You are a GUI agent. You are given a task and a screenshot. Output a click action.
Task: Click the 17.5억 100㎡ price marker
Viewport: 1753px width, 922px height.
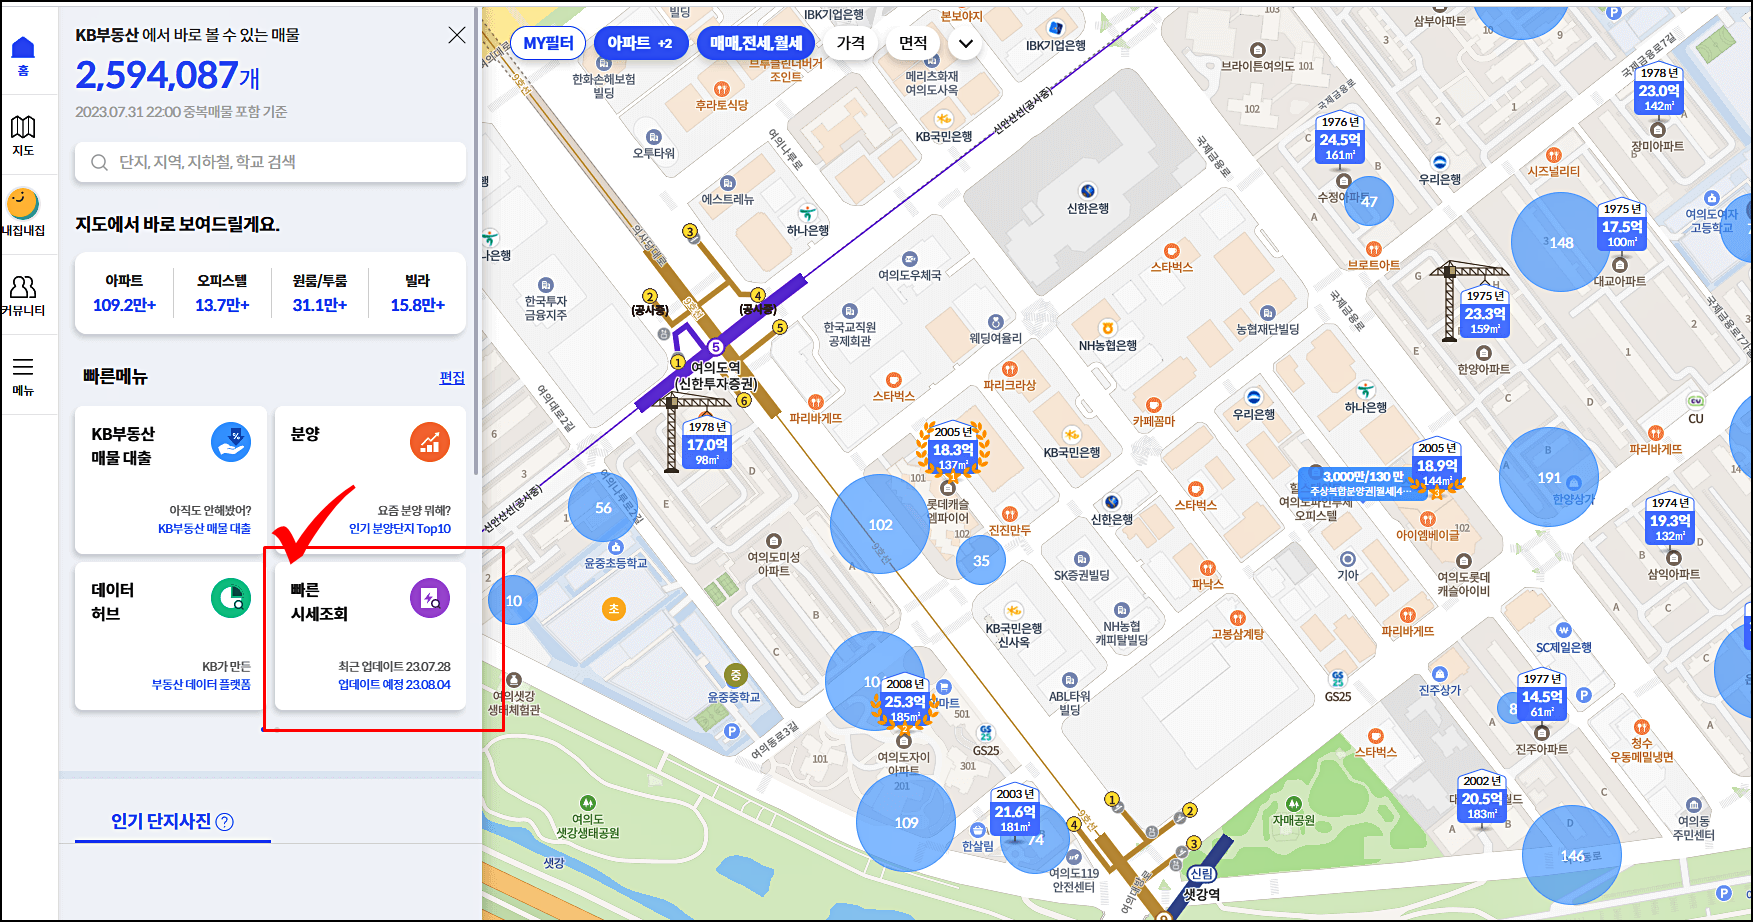pos(1622,226)
